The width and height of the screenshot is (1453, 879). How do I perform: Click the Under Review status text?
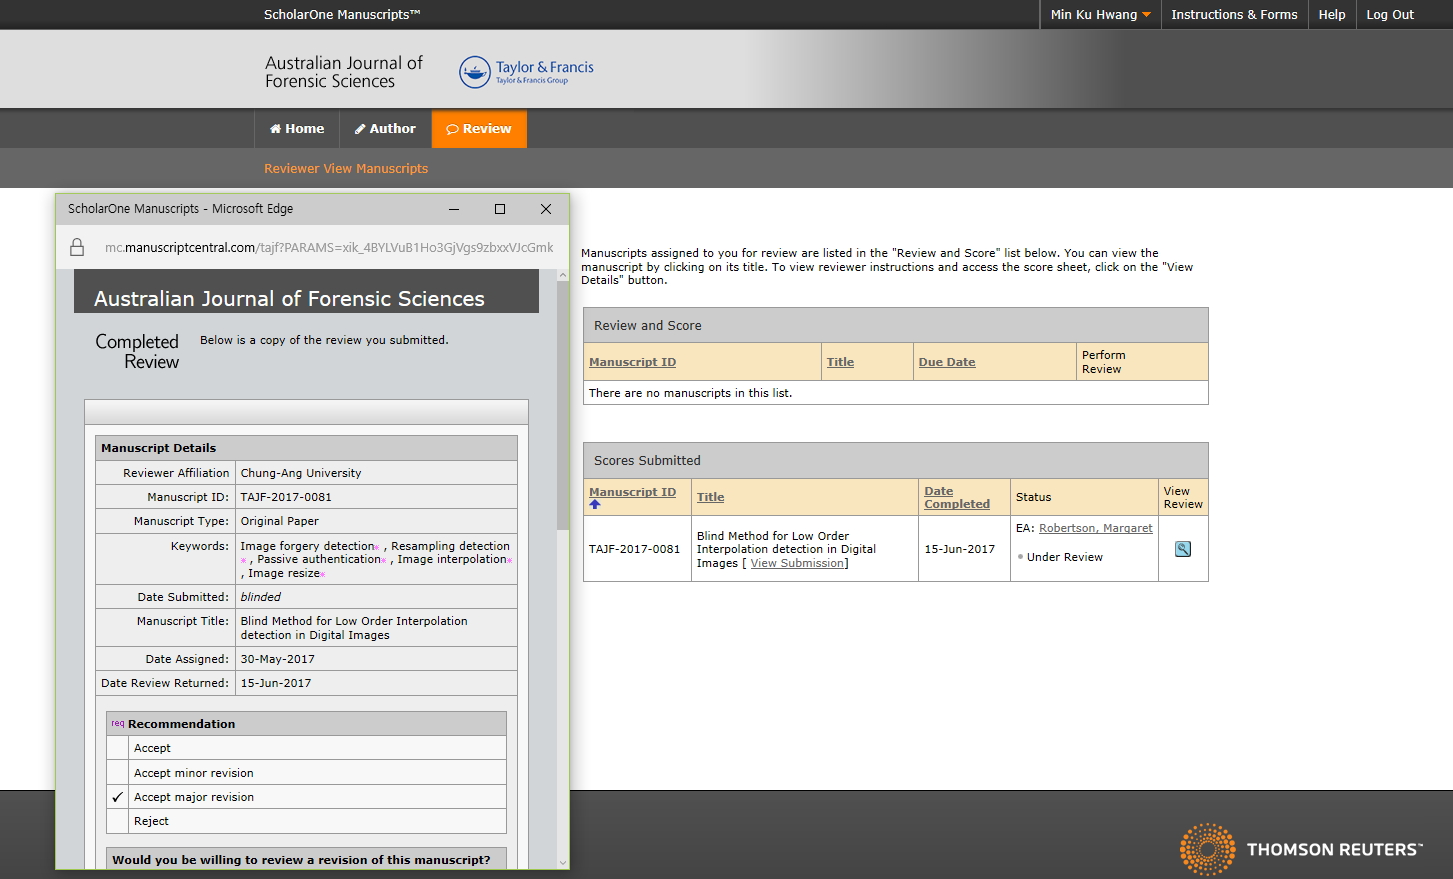point(1065,557)
